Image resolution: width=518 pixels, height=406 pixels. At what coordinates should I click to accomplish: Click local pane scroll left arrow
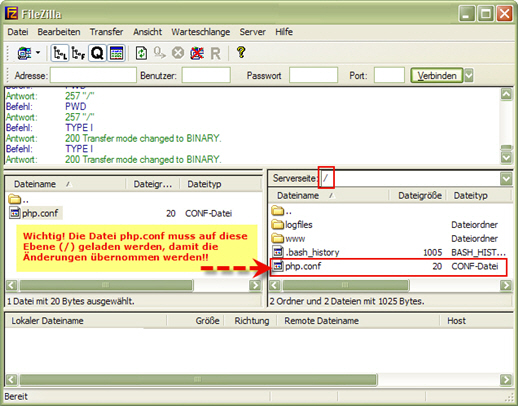[x=11, y=285]
